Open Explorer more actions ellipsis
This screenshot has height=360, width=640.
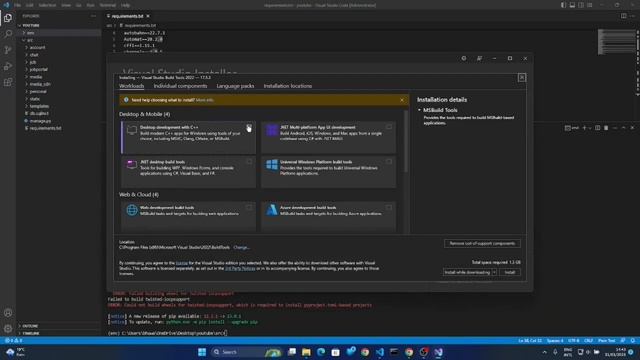93,16
